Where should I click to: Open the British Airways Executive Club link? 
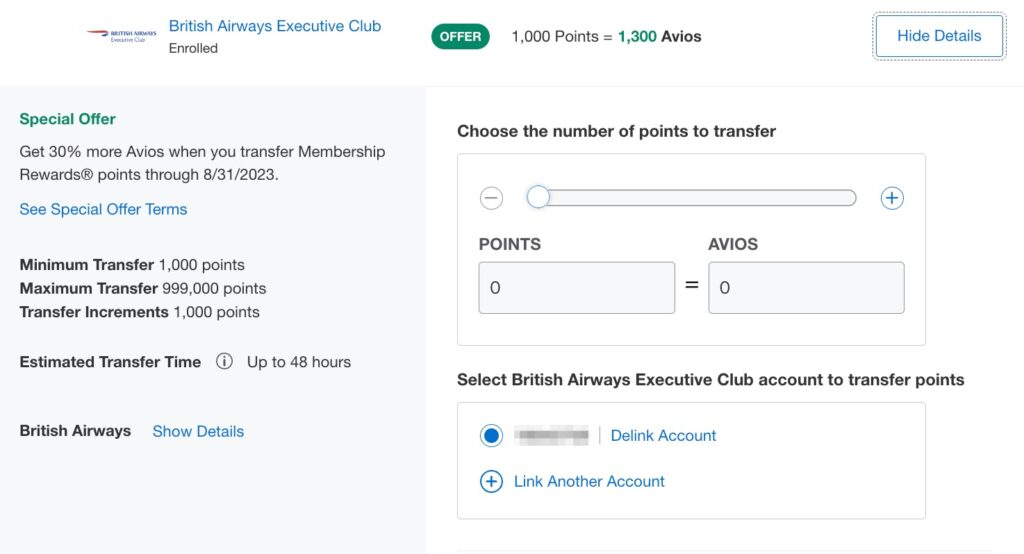coord(275,26)
